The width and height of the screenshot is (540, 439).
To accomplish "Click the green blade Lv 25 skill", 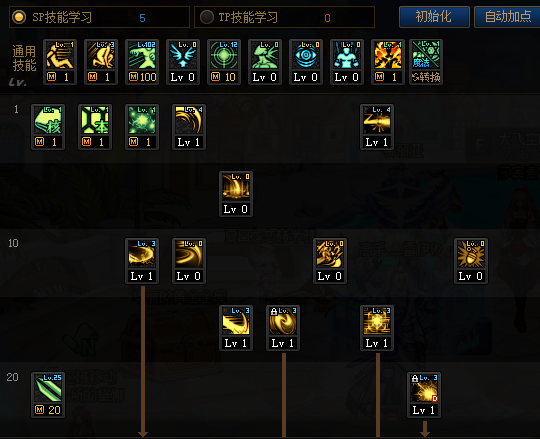I will [x=48, y=395].
